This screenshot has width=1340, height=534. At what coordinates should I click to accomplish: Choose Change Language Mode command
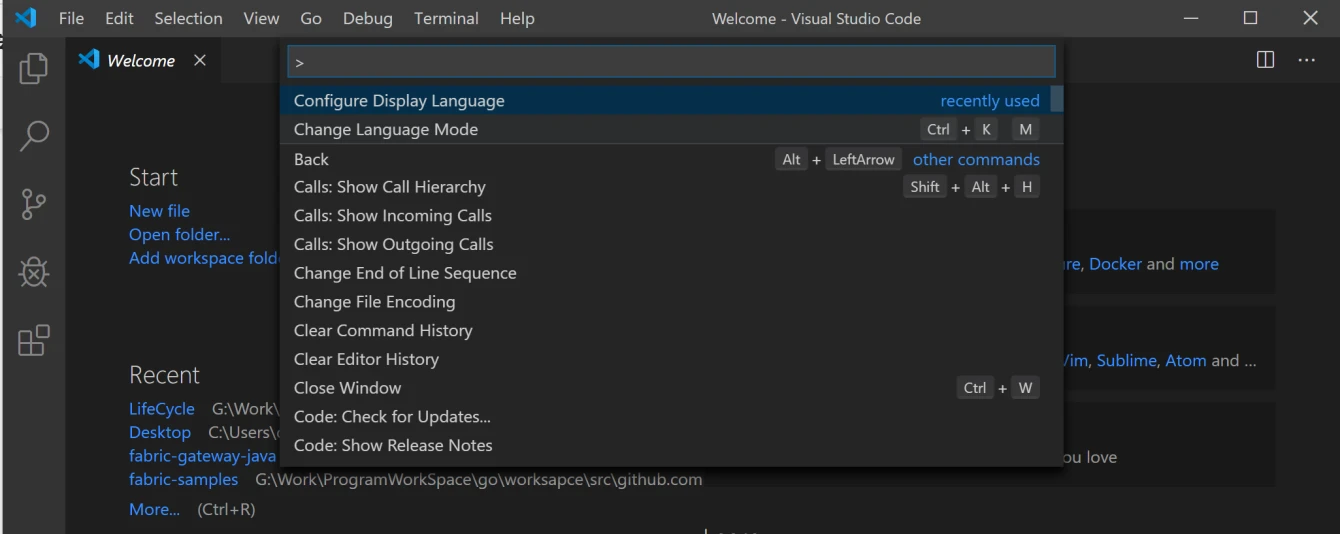(386, 130)
